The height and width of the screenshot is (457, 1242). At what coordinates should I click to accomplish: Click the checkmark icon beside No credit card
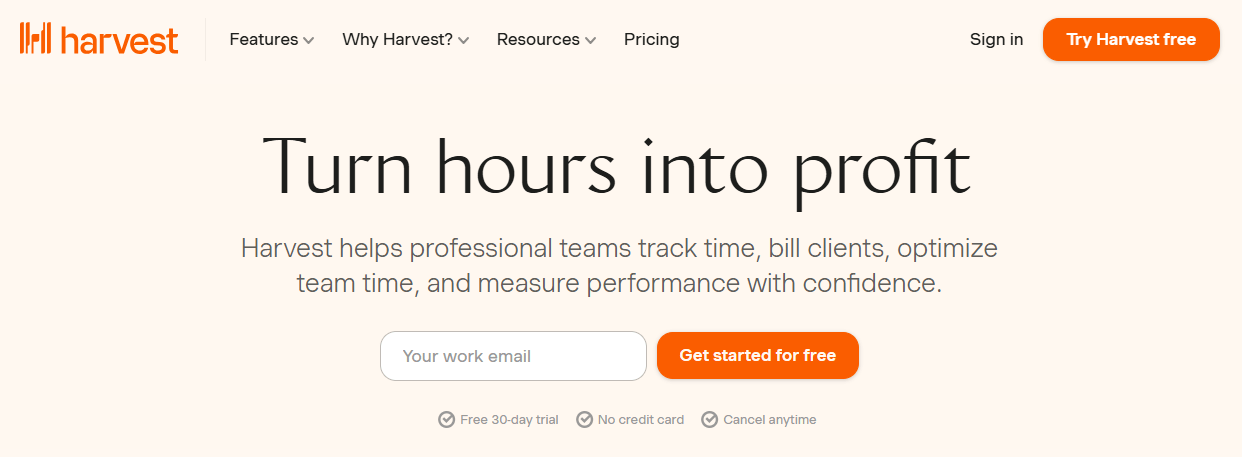pos(585,420)
